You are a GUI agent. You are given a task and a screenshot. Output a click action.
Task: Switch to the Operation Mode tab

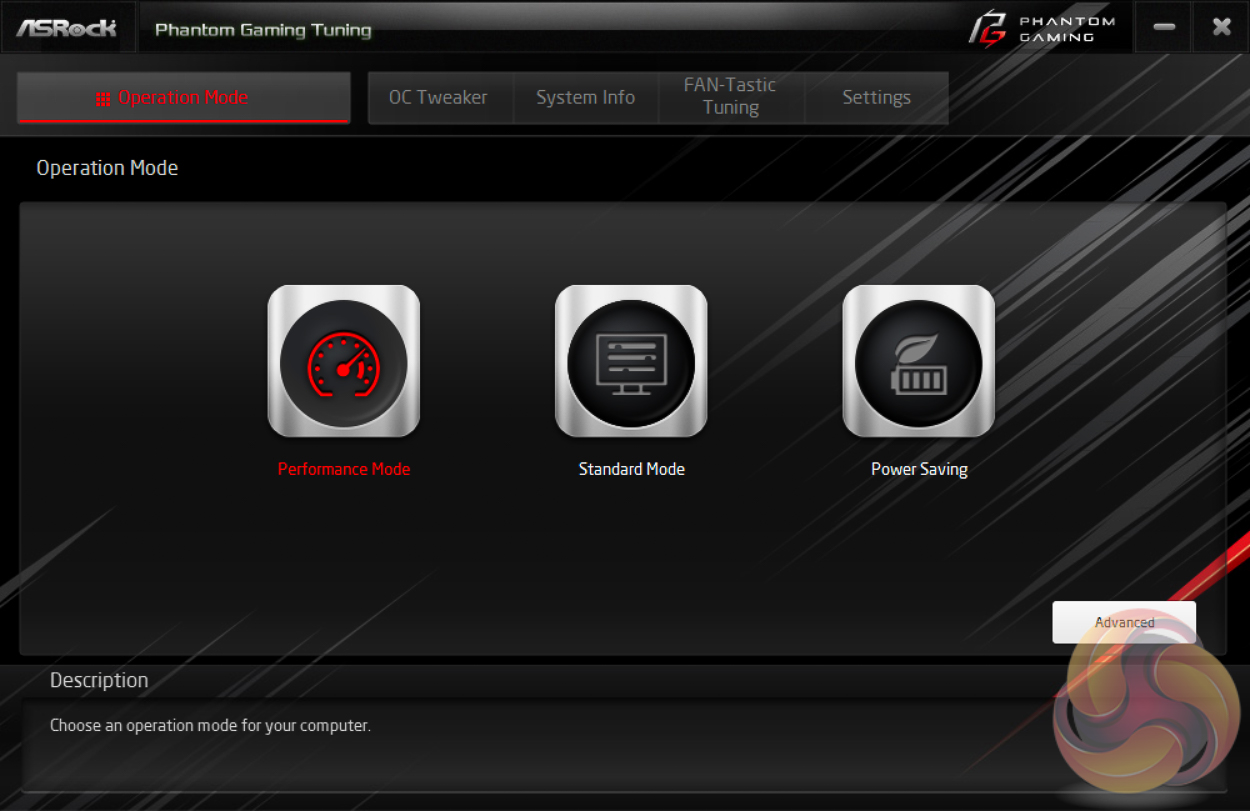(184, 98)
